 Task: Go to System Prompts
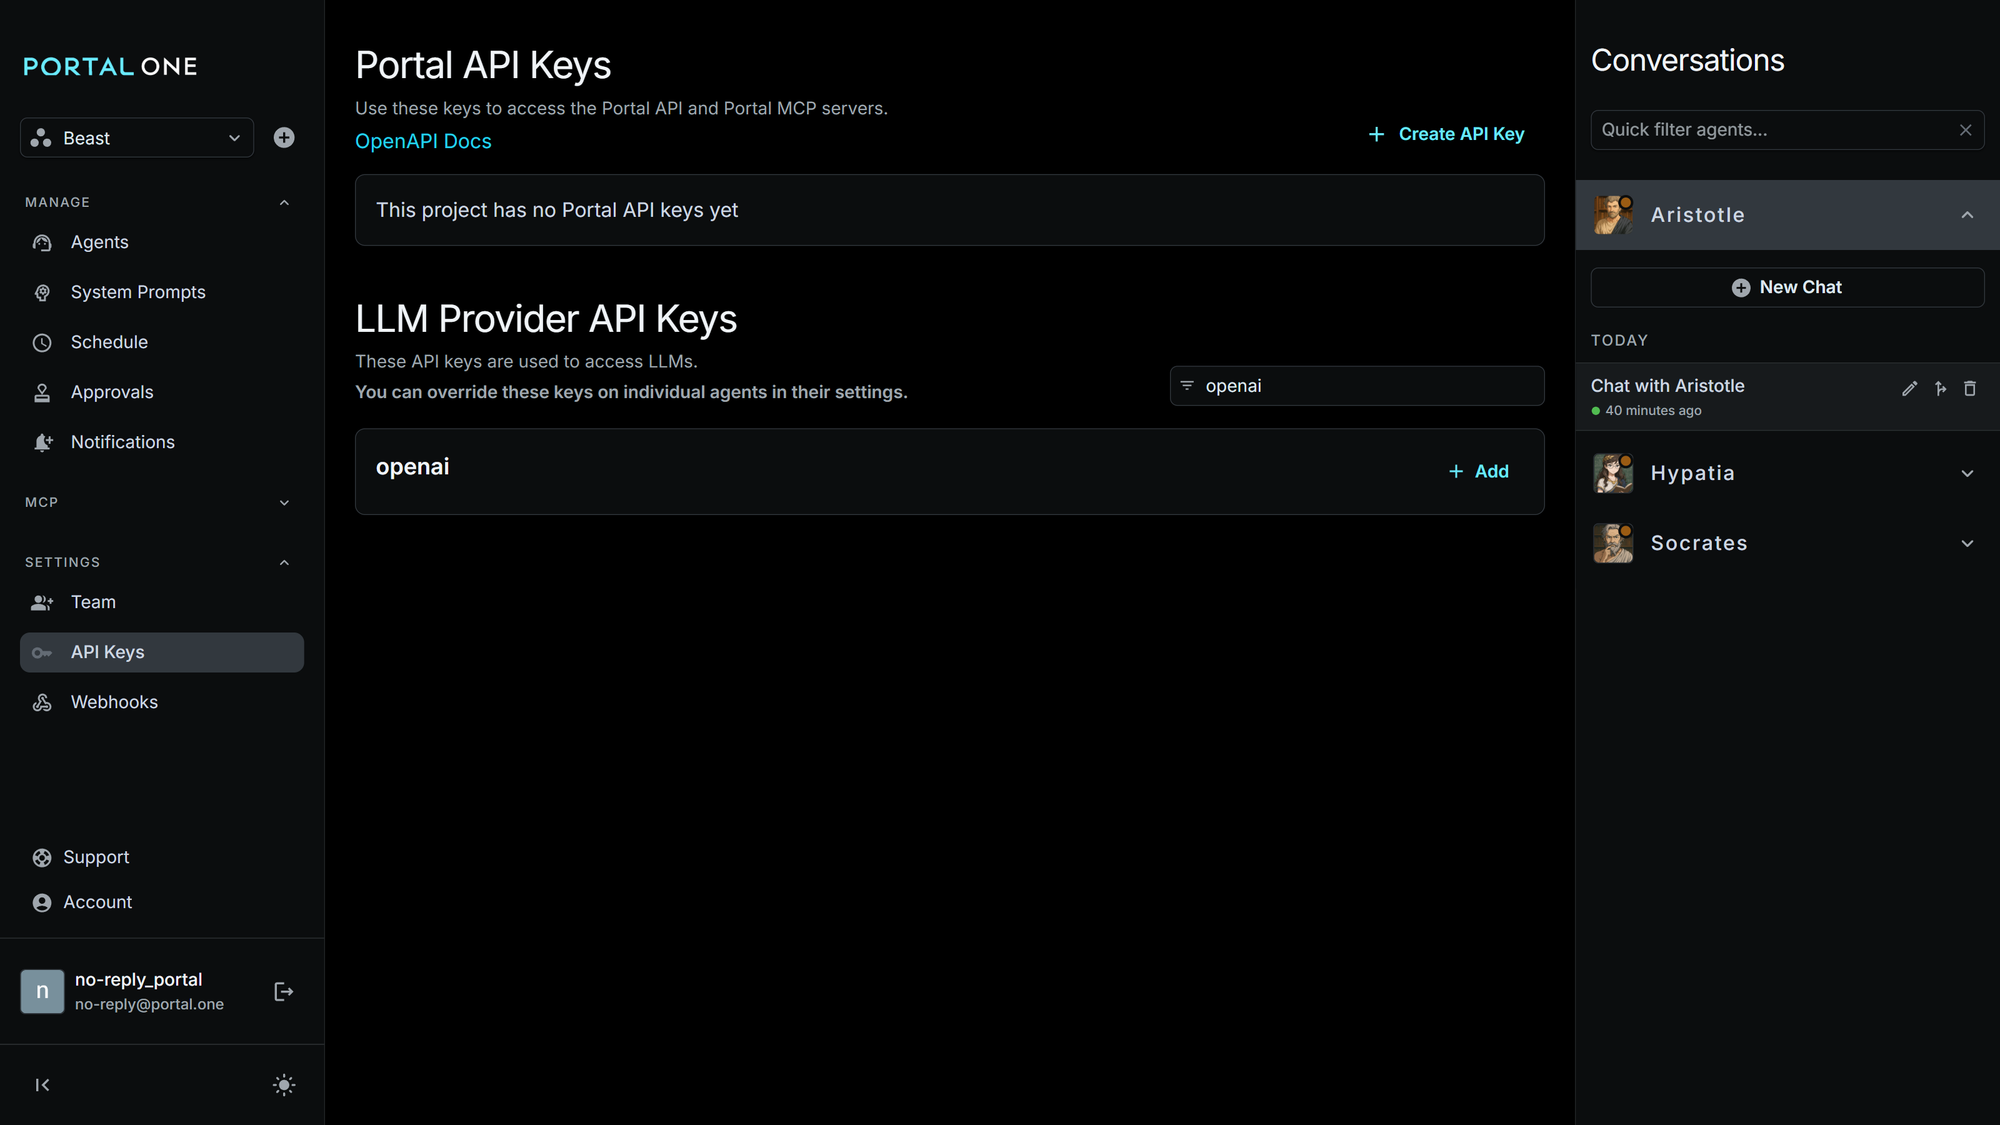138,292
